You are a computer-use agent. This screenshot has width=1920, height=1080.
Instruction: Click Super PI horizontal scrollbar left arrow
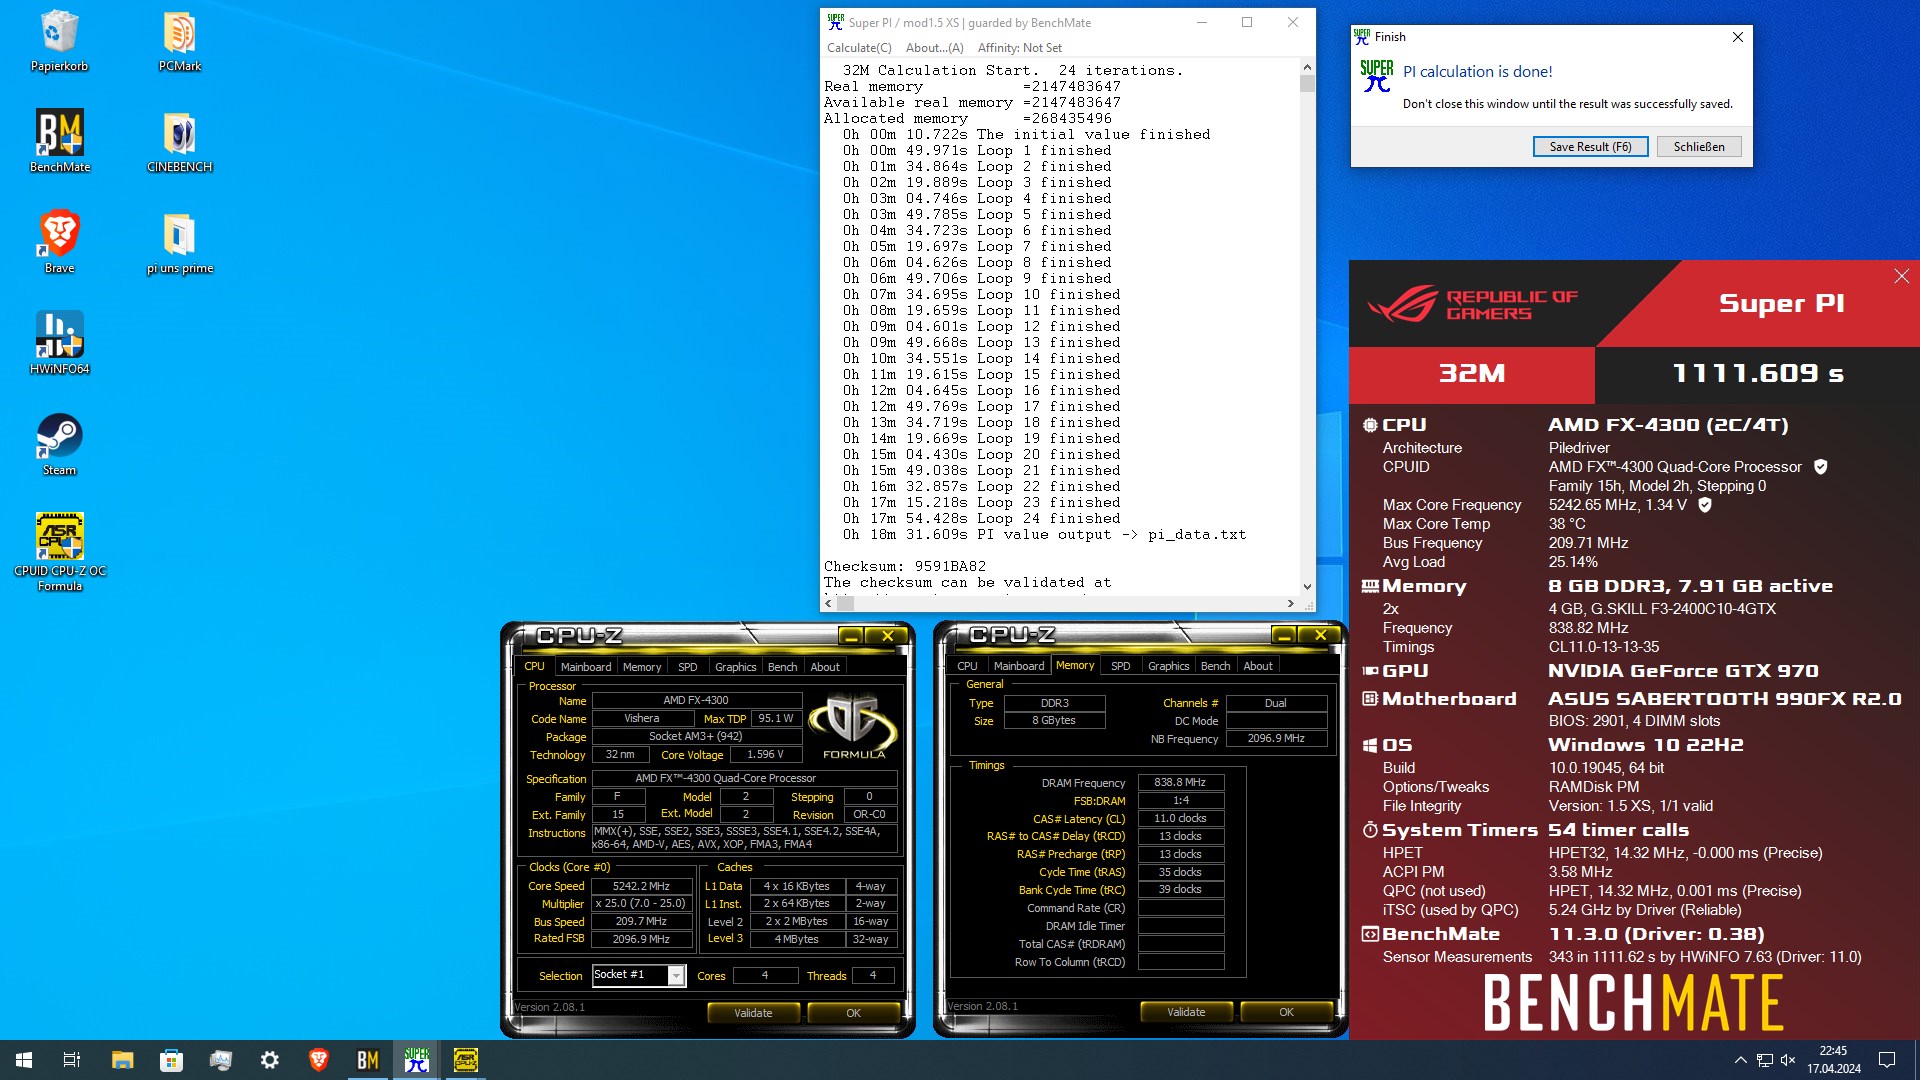pyautogui.click(x=828, y=603)
